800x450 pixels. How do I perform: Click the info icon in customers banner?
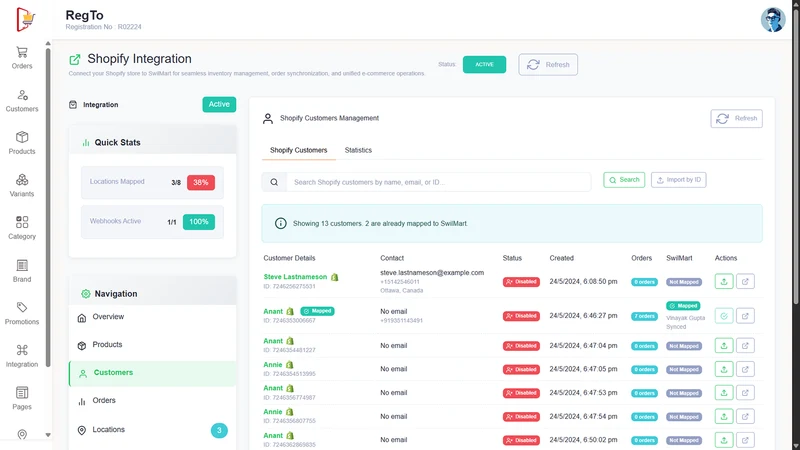(x=281, y=223)
